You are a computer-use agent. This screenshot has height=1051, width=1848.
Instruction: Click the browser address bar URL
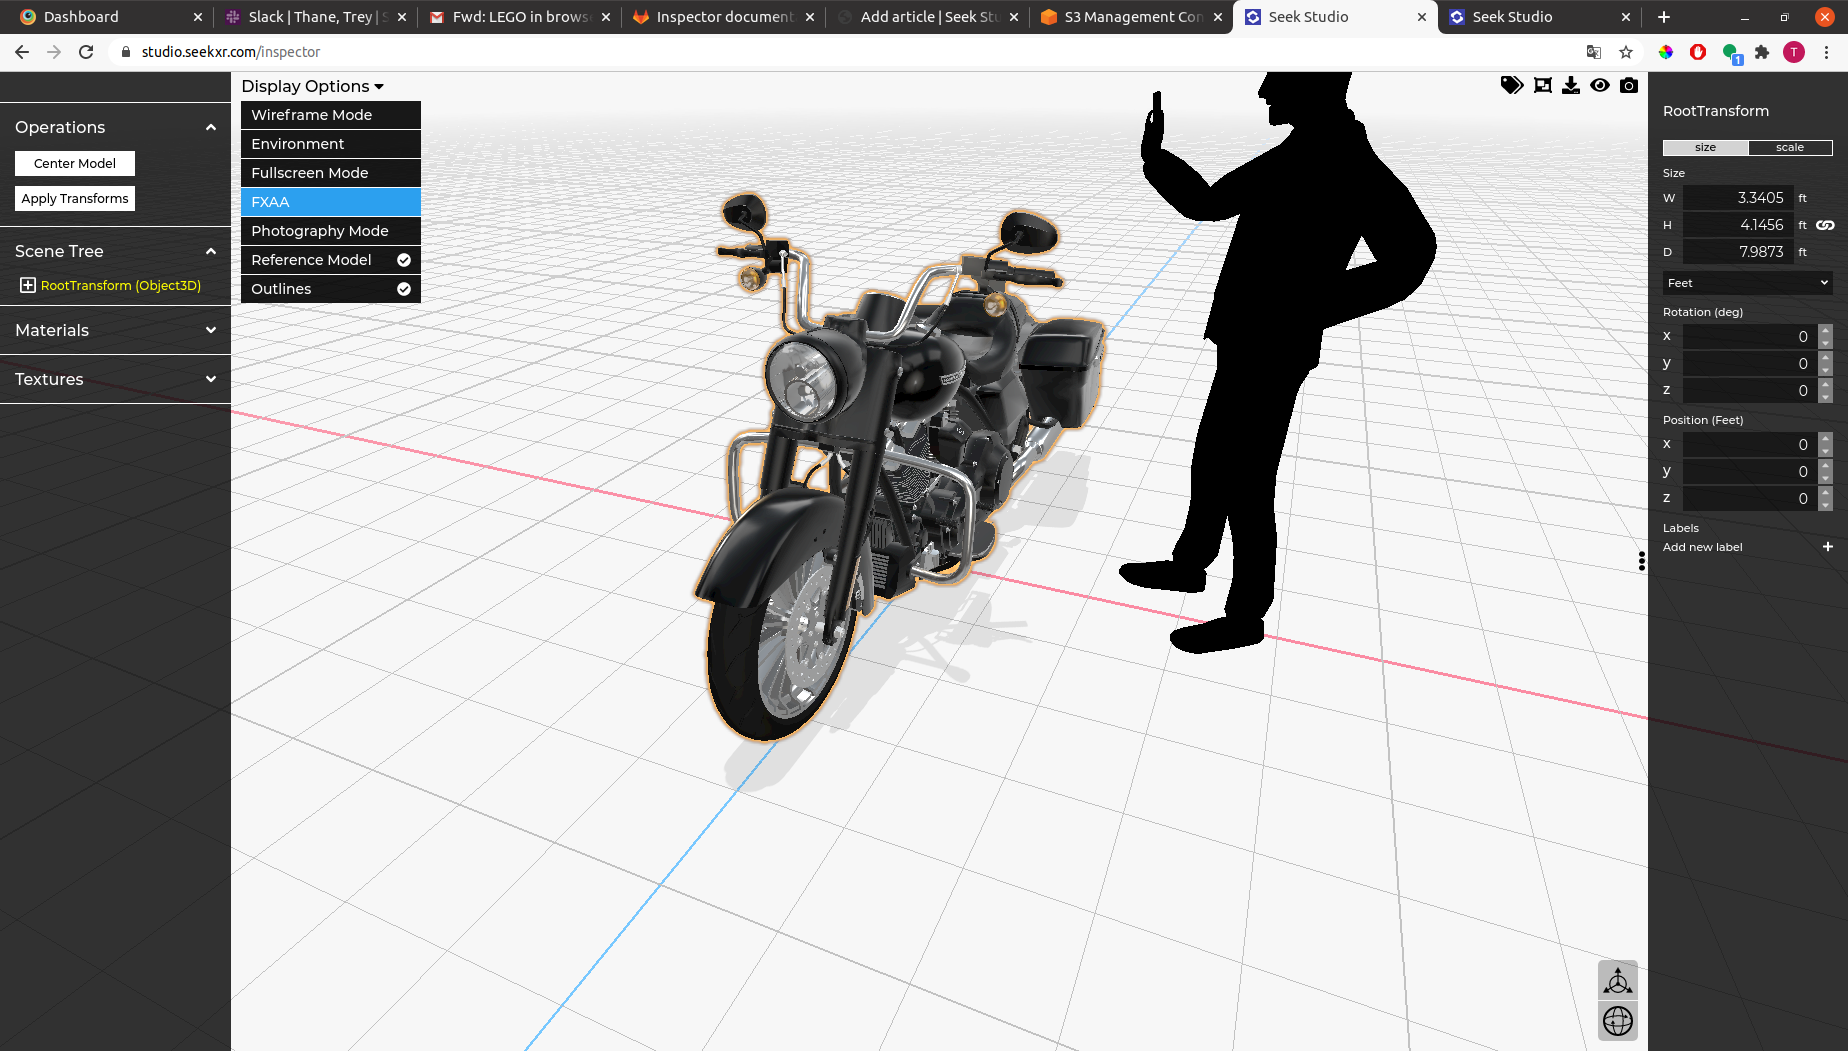tap(231, 52)
